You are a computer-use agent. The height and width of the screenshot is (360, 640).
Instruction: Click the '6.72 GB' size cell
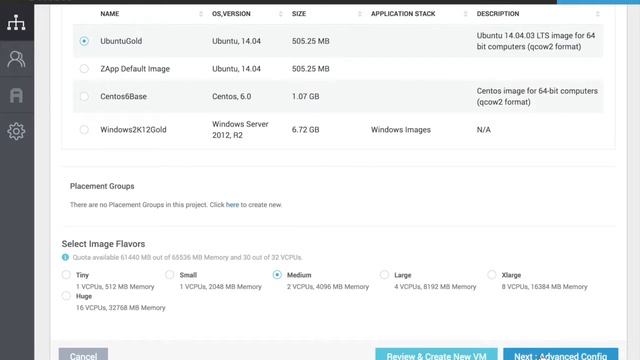pyautogui.click(x=305, y=130)
